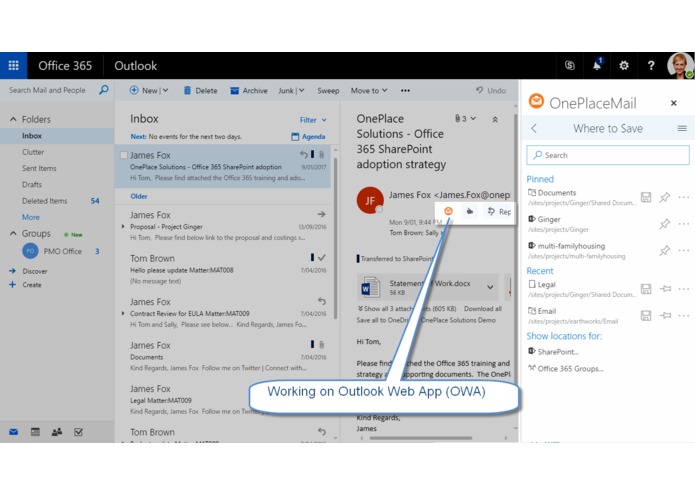Click the OnePlaceMail Search field

tap(608, 155)
